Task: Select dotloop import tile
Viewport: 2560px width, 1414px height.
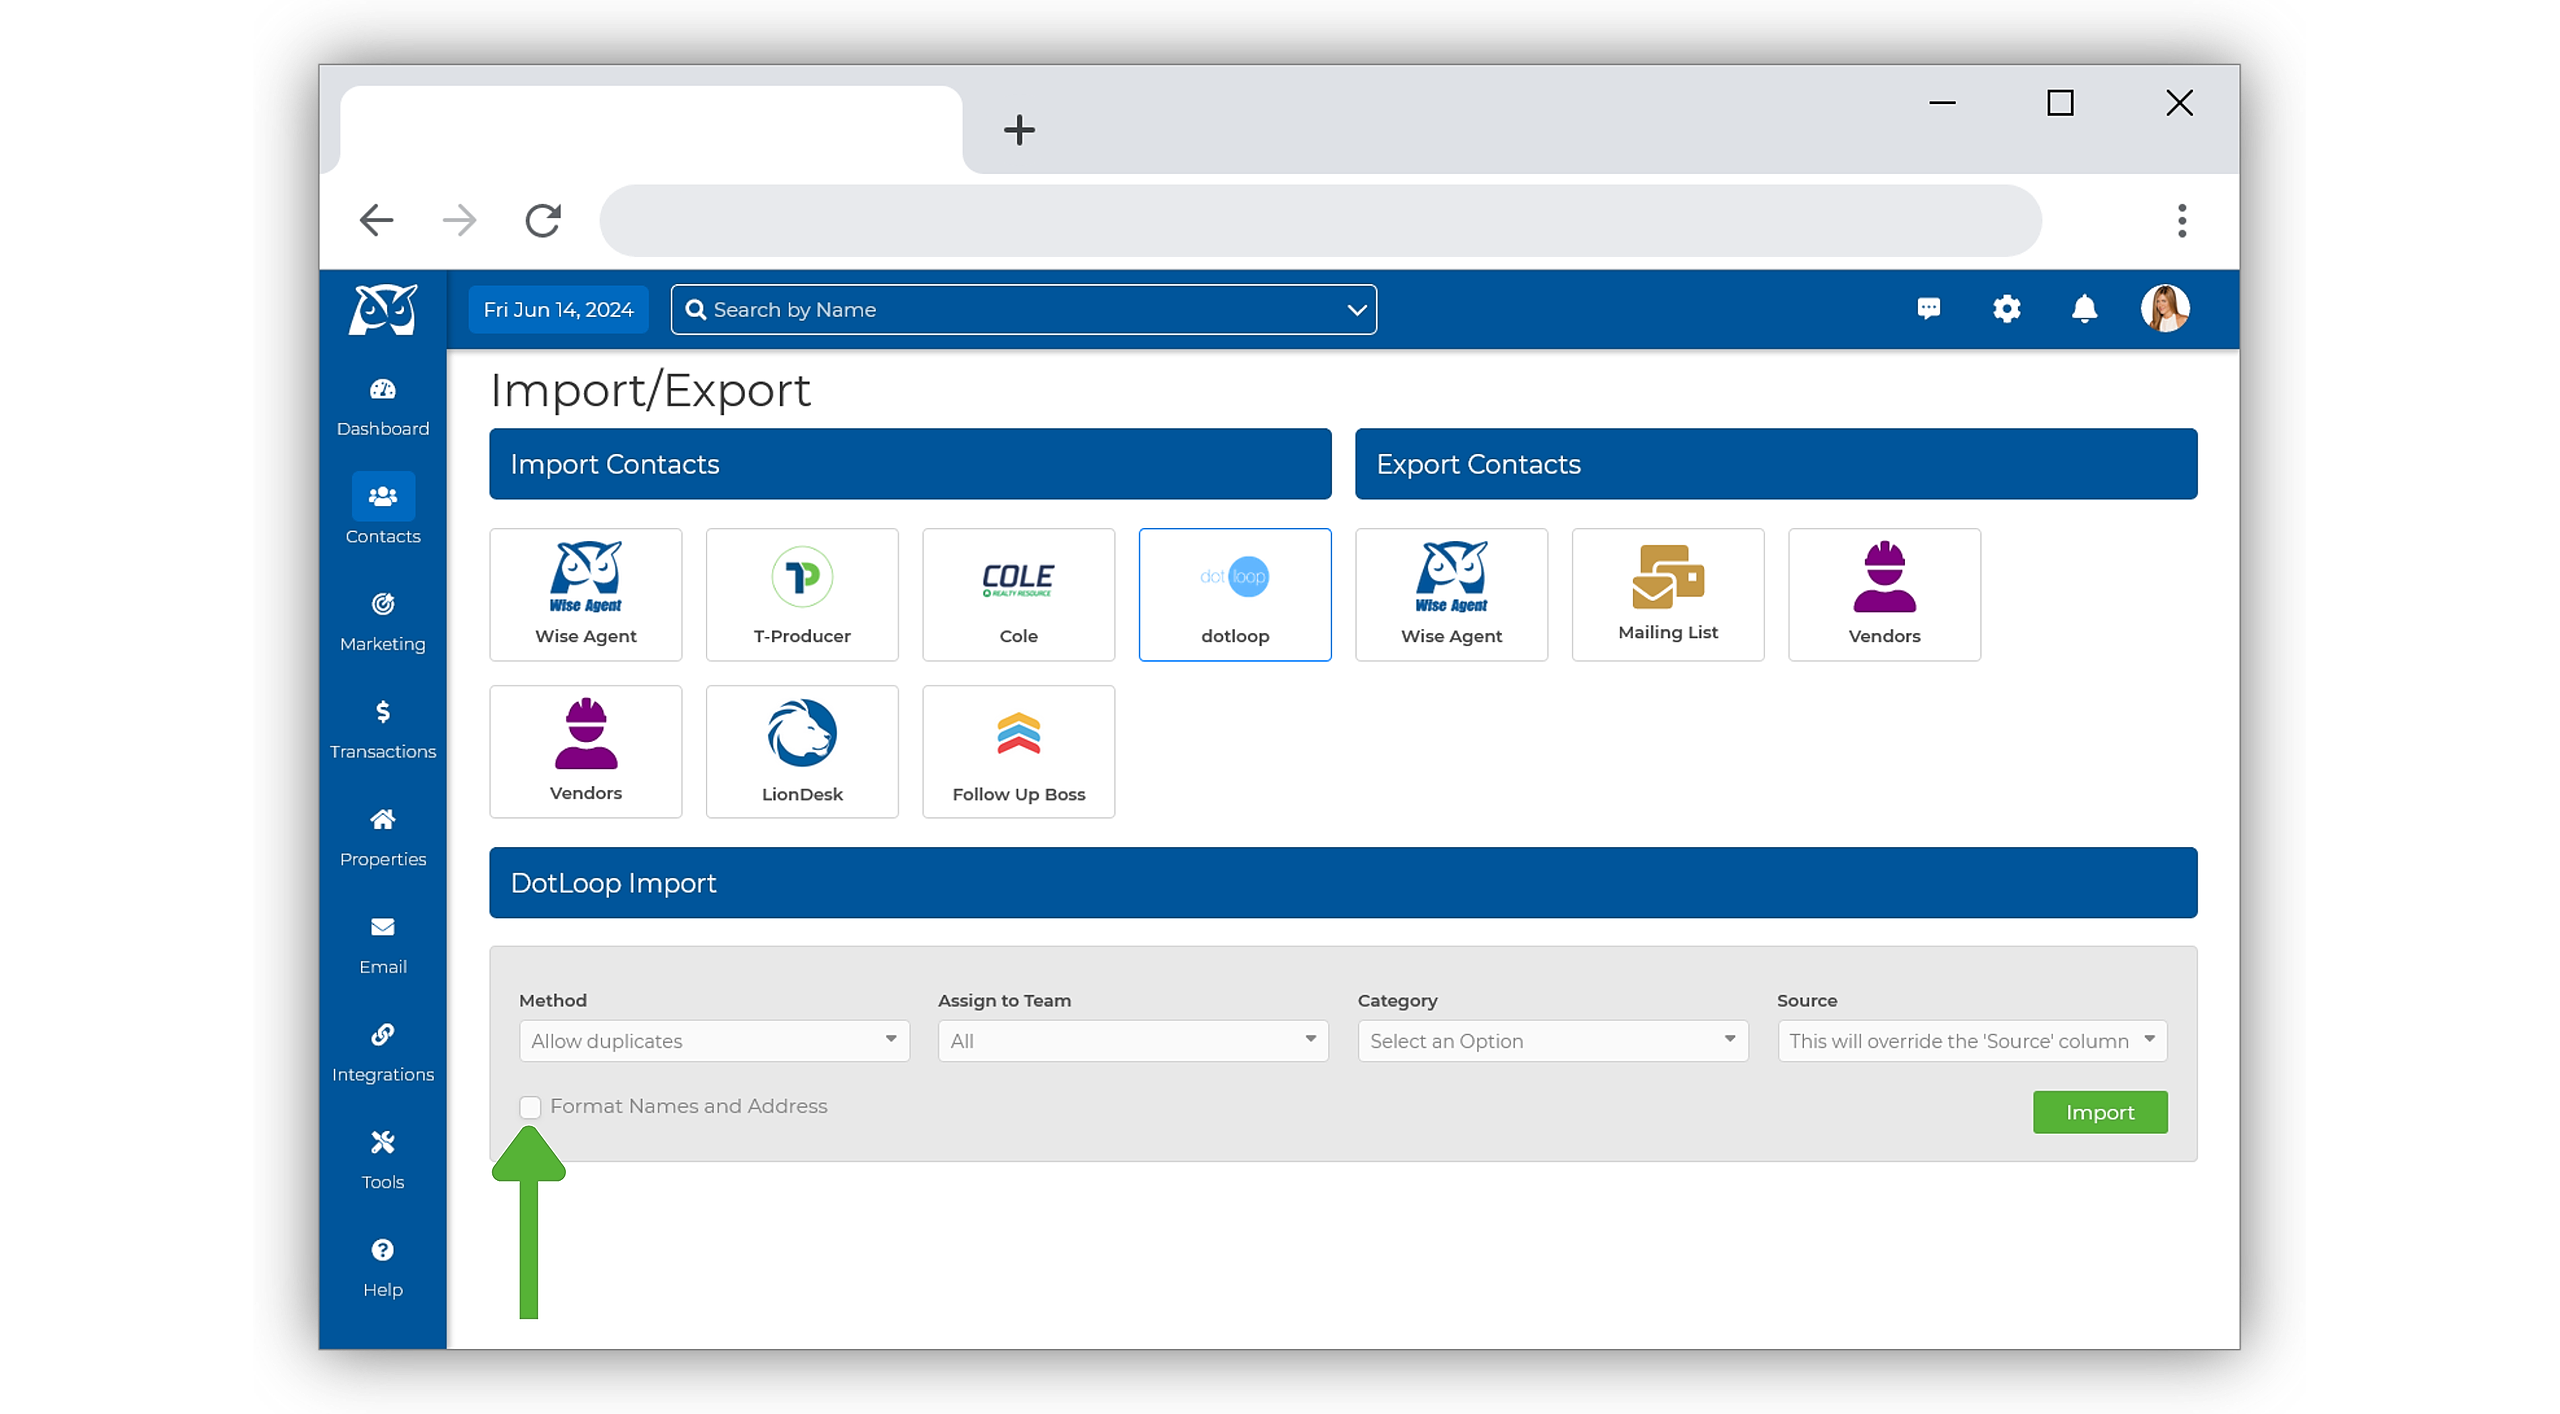Action: tap(1235, 594)
